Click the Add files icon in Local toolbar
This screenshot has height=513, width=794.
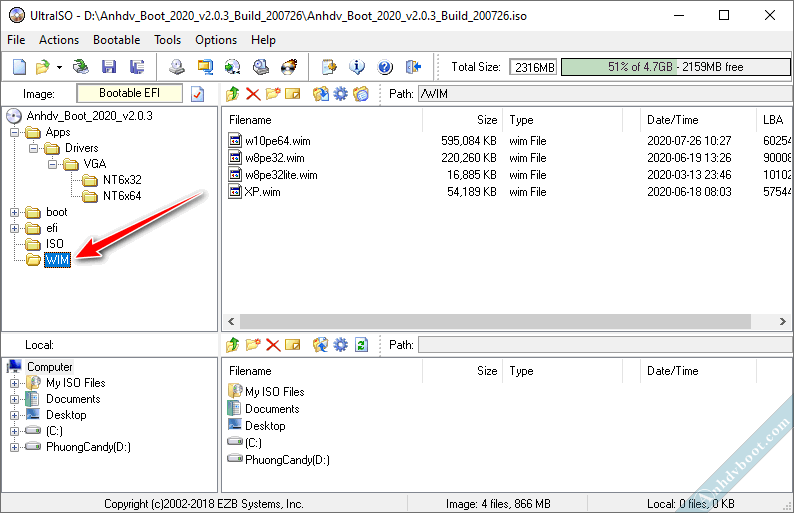tap(321, 345)
